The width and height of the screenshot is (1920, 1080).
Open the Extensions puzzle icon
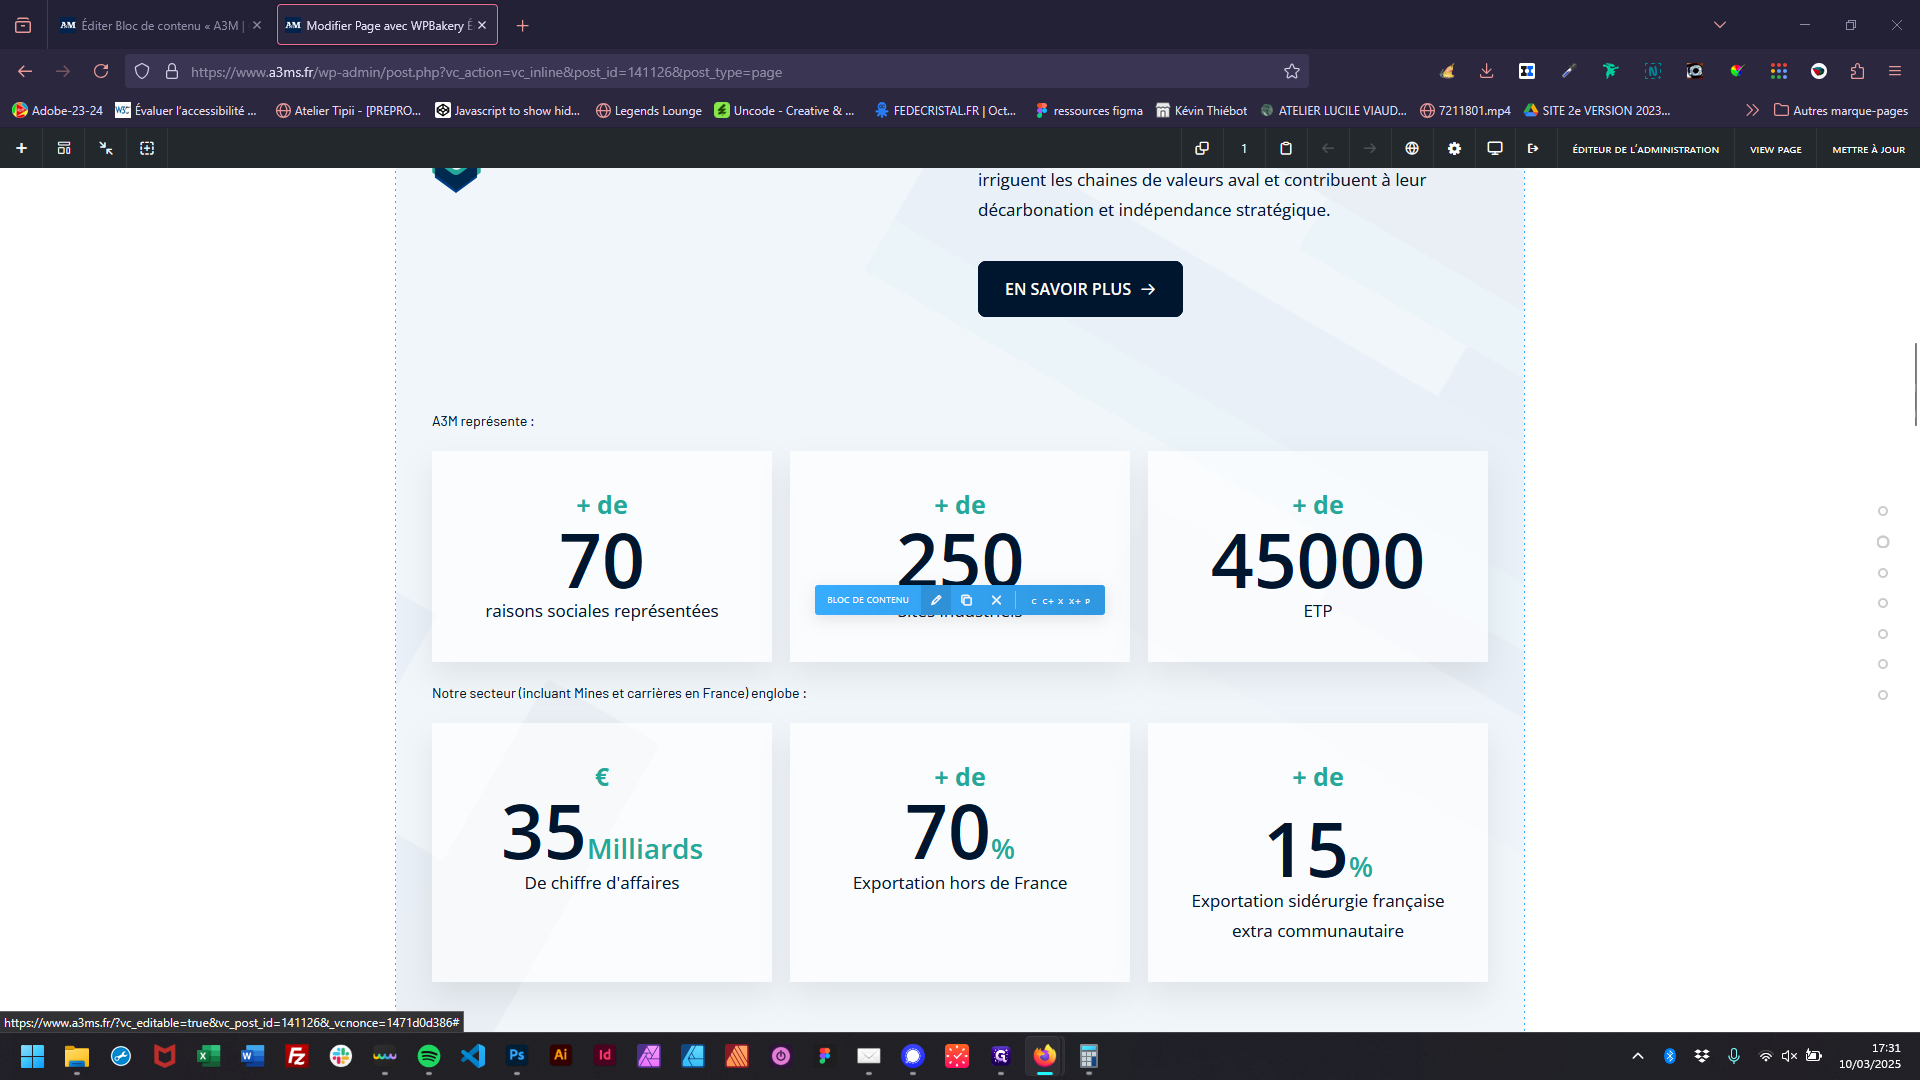point(1857,71)
